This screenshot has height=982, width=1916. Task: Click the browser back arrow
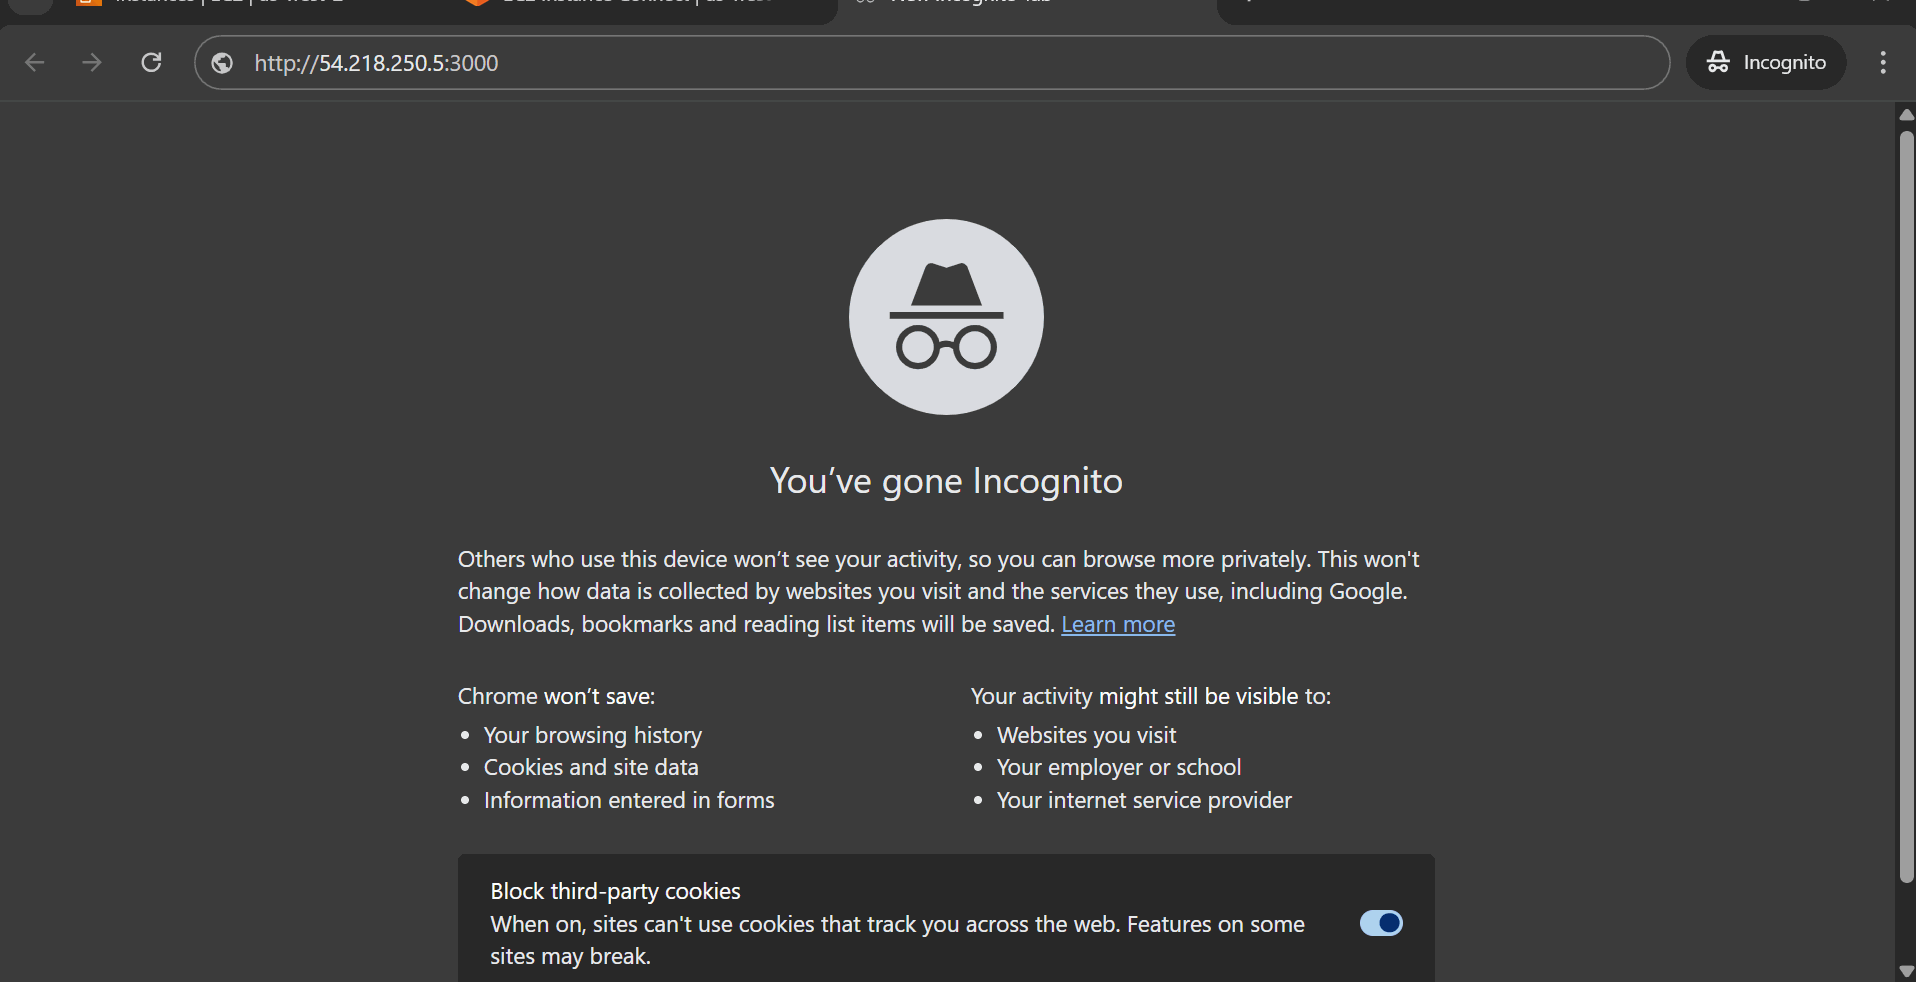click(x=35, y=63)
